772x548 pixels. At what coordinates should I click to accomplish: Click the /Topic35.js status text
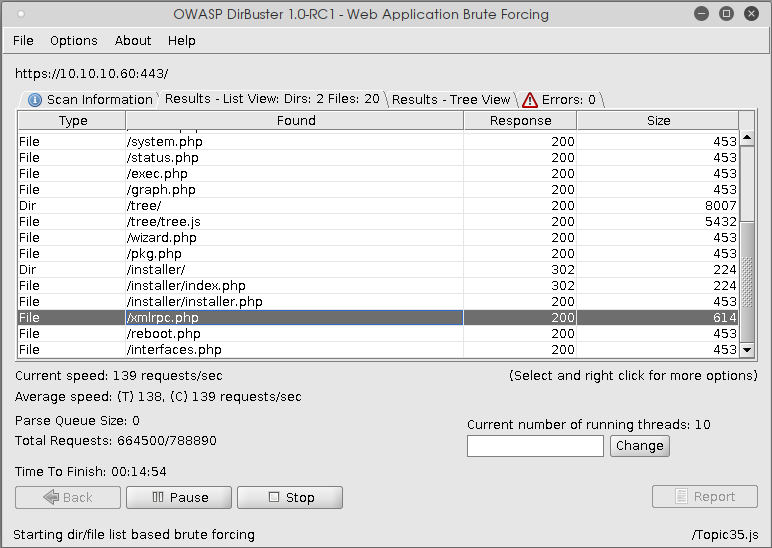(x=725, y=535)
